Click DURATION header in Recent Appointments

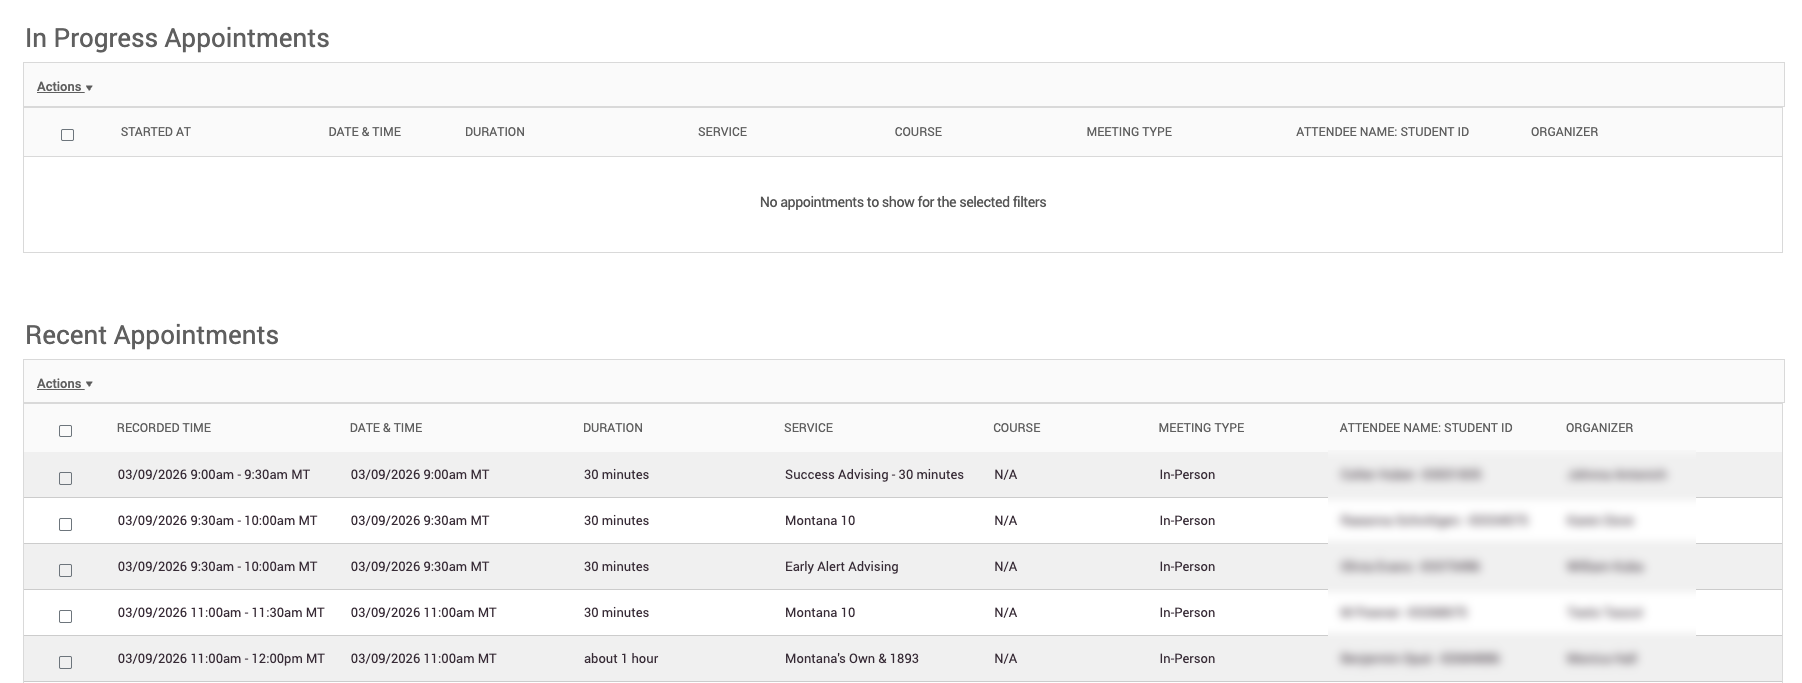[x=613, y=428]
